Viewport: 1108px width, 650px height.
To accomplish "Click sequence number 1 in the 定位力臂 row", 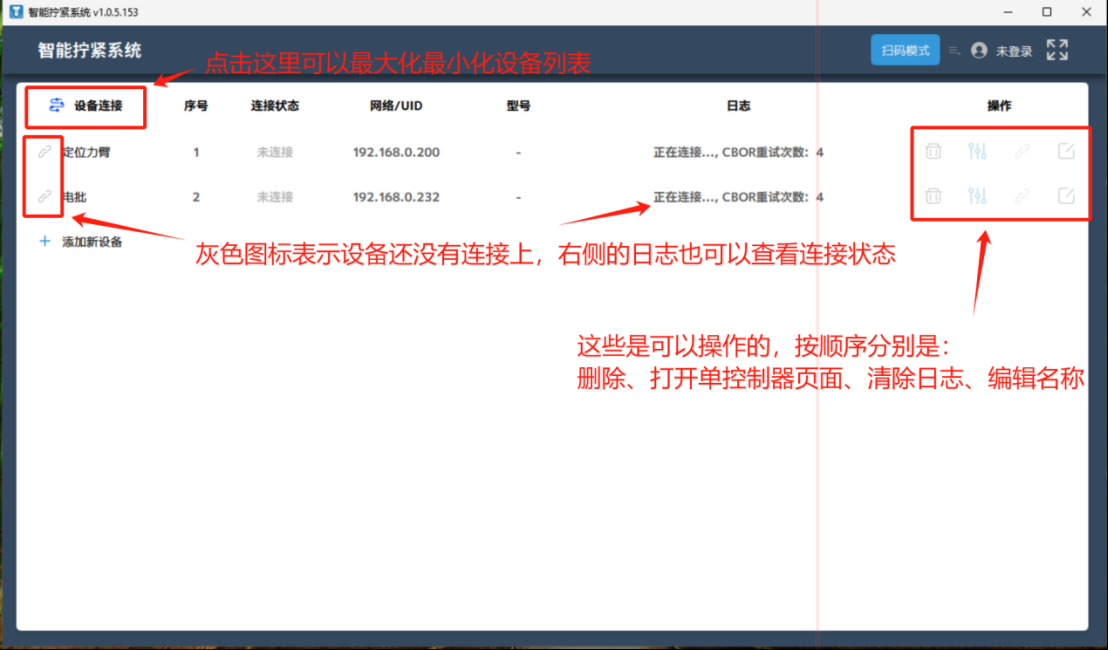I will (196, 152).
